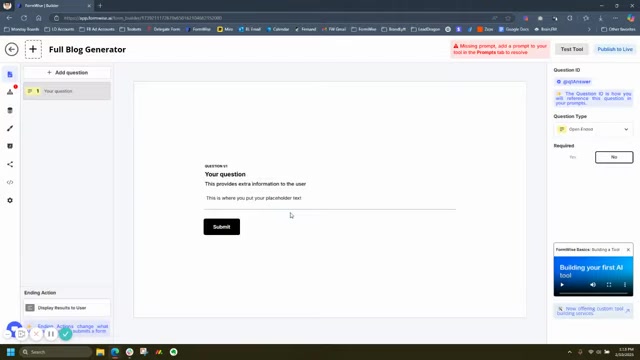Click the video progress bar in tutorial

593,293
